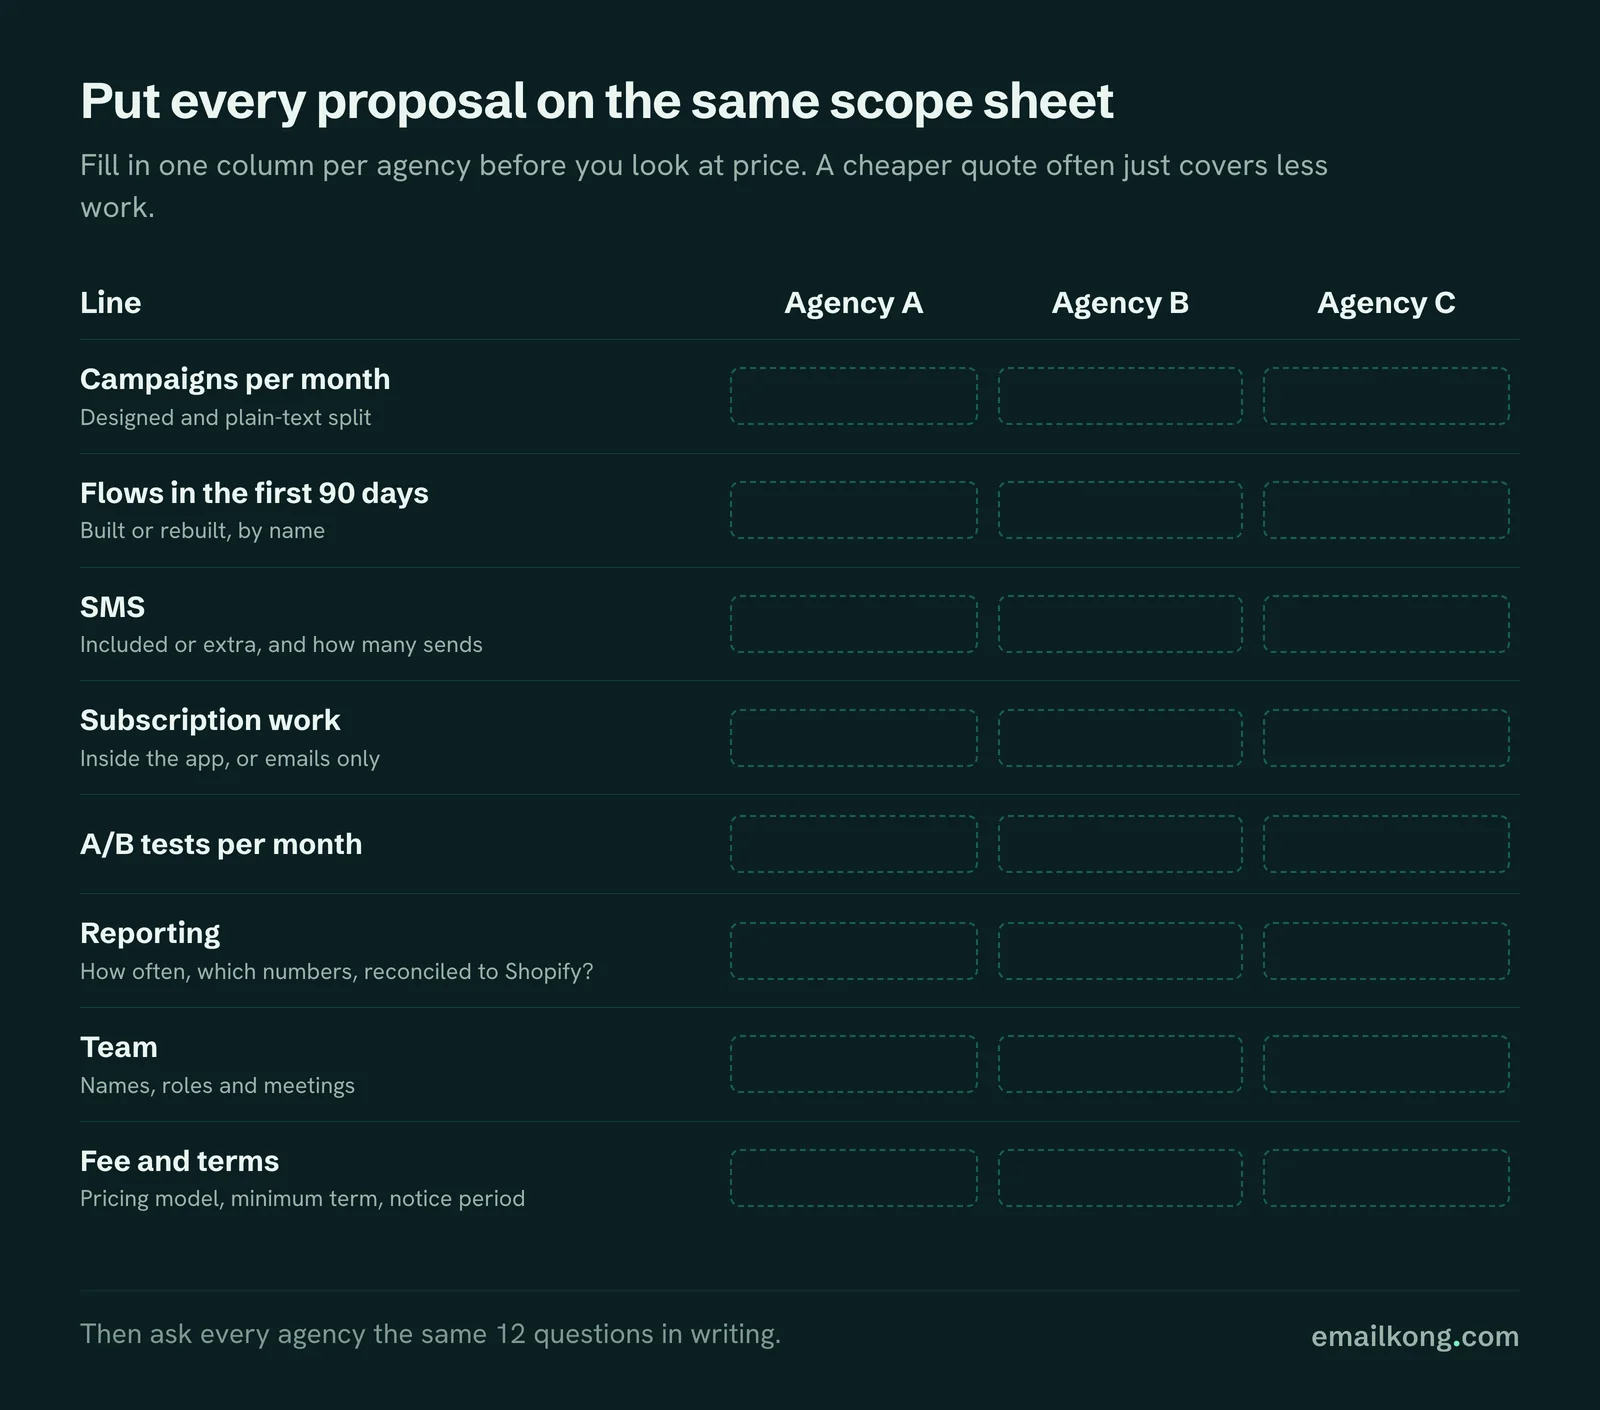Screen dimensions: 1600x1410
Task: Click the Agency B column header
Action: pyautogui.click(x=1120, y=303)
